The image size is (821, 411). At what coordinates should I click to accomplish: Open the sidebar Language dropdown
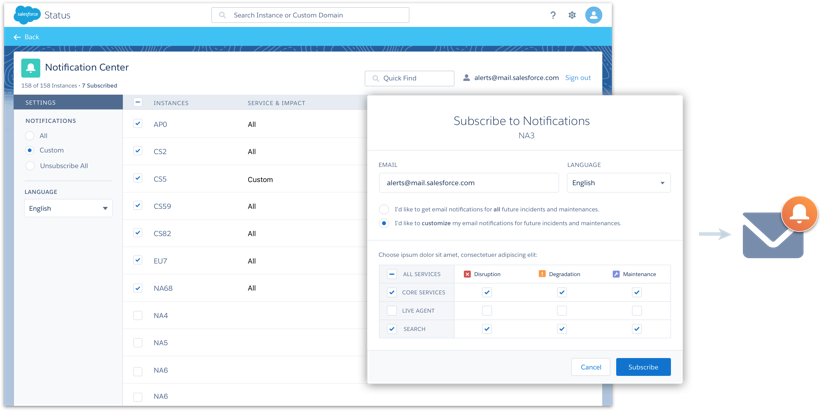coord(68,208)
